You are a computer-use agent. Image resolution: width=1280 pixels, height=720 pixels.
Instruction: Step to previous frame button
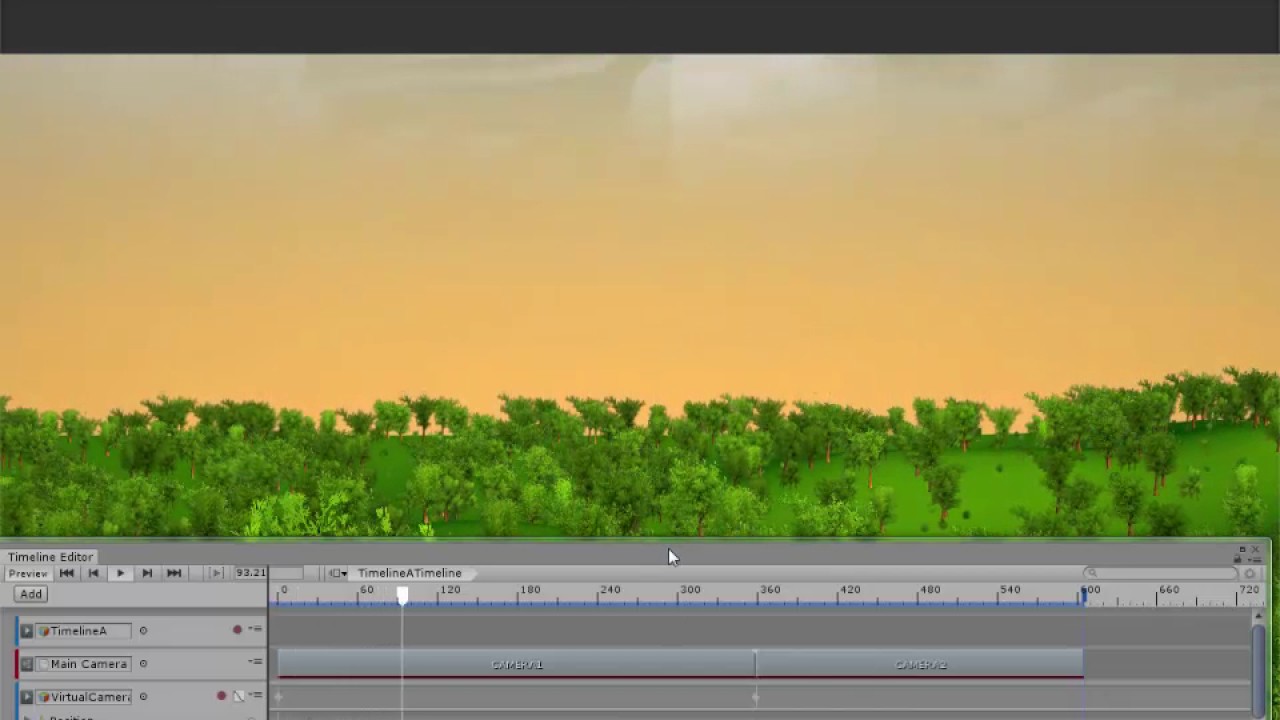94,574
